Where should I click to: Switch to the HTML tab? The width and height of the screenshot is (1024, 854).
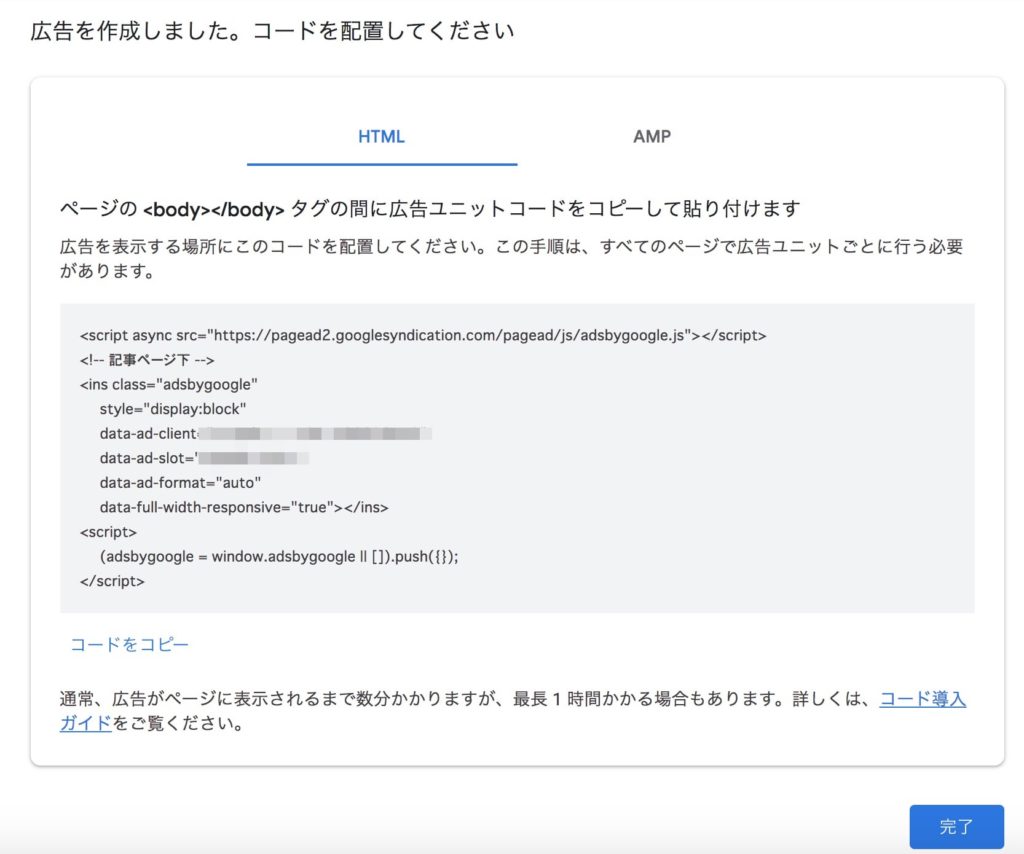[381, 136]
